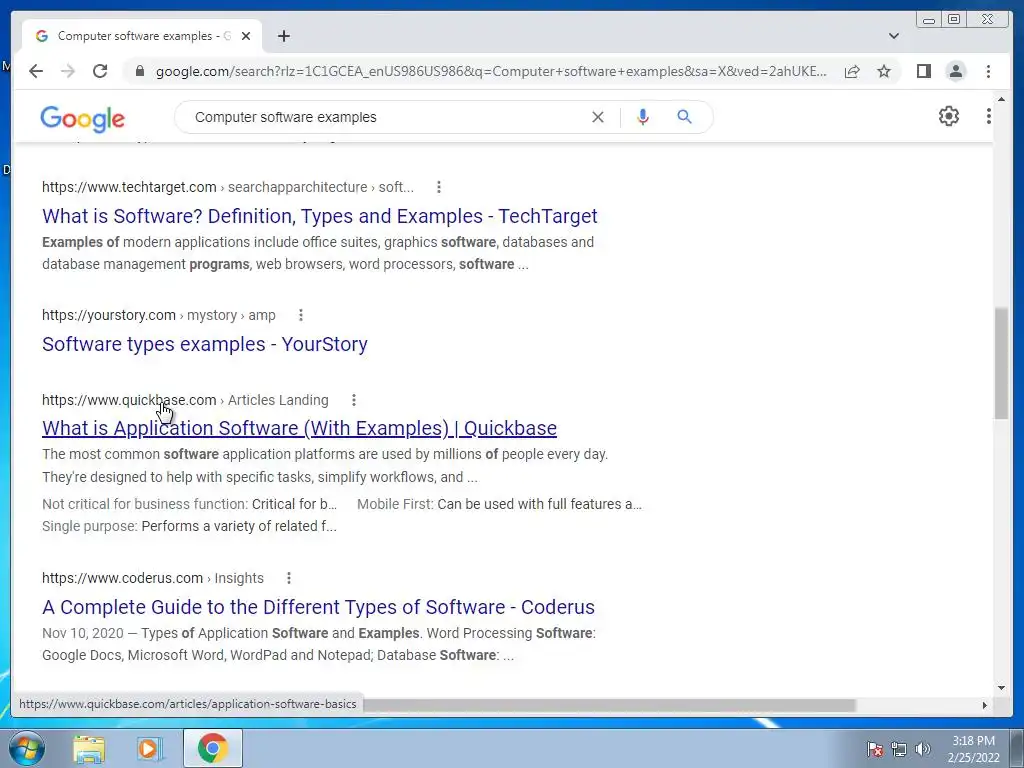Reload the current page

[x=100, y=71]
